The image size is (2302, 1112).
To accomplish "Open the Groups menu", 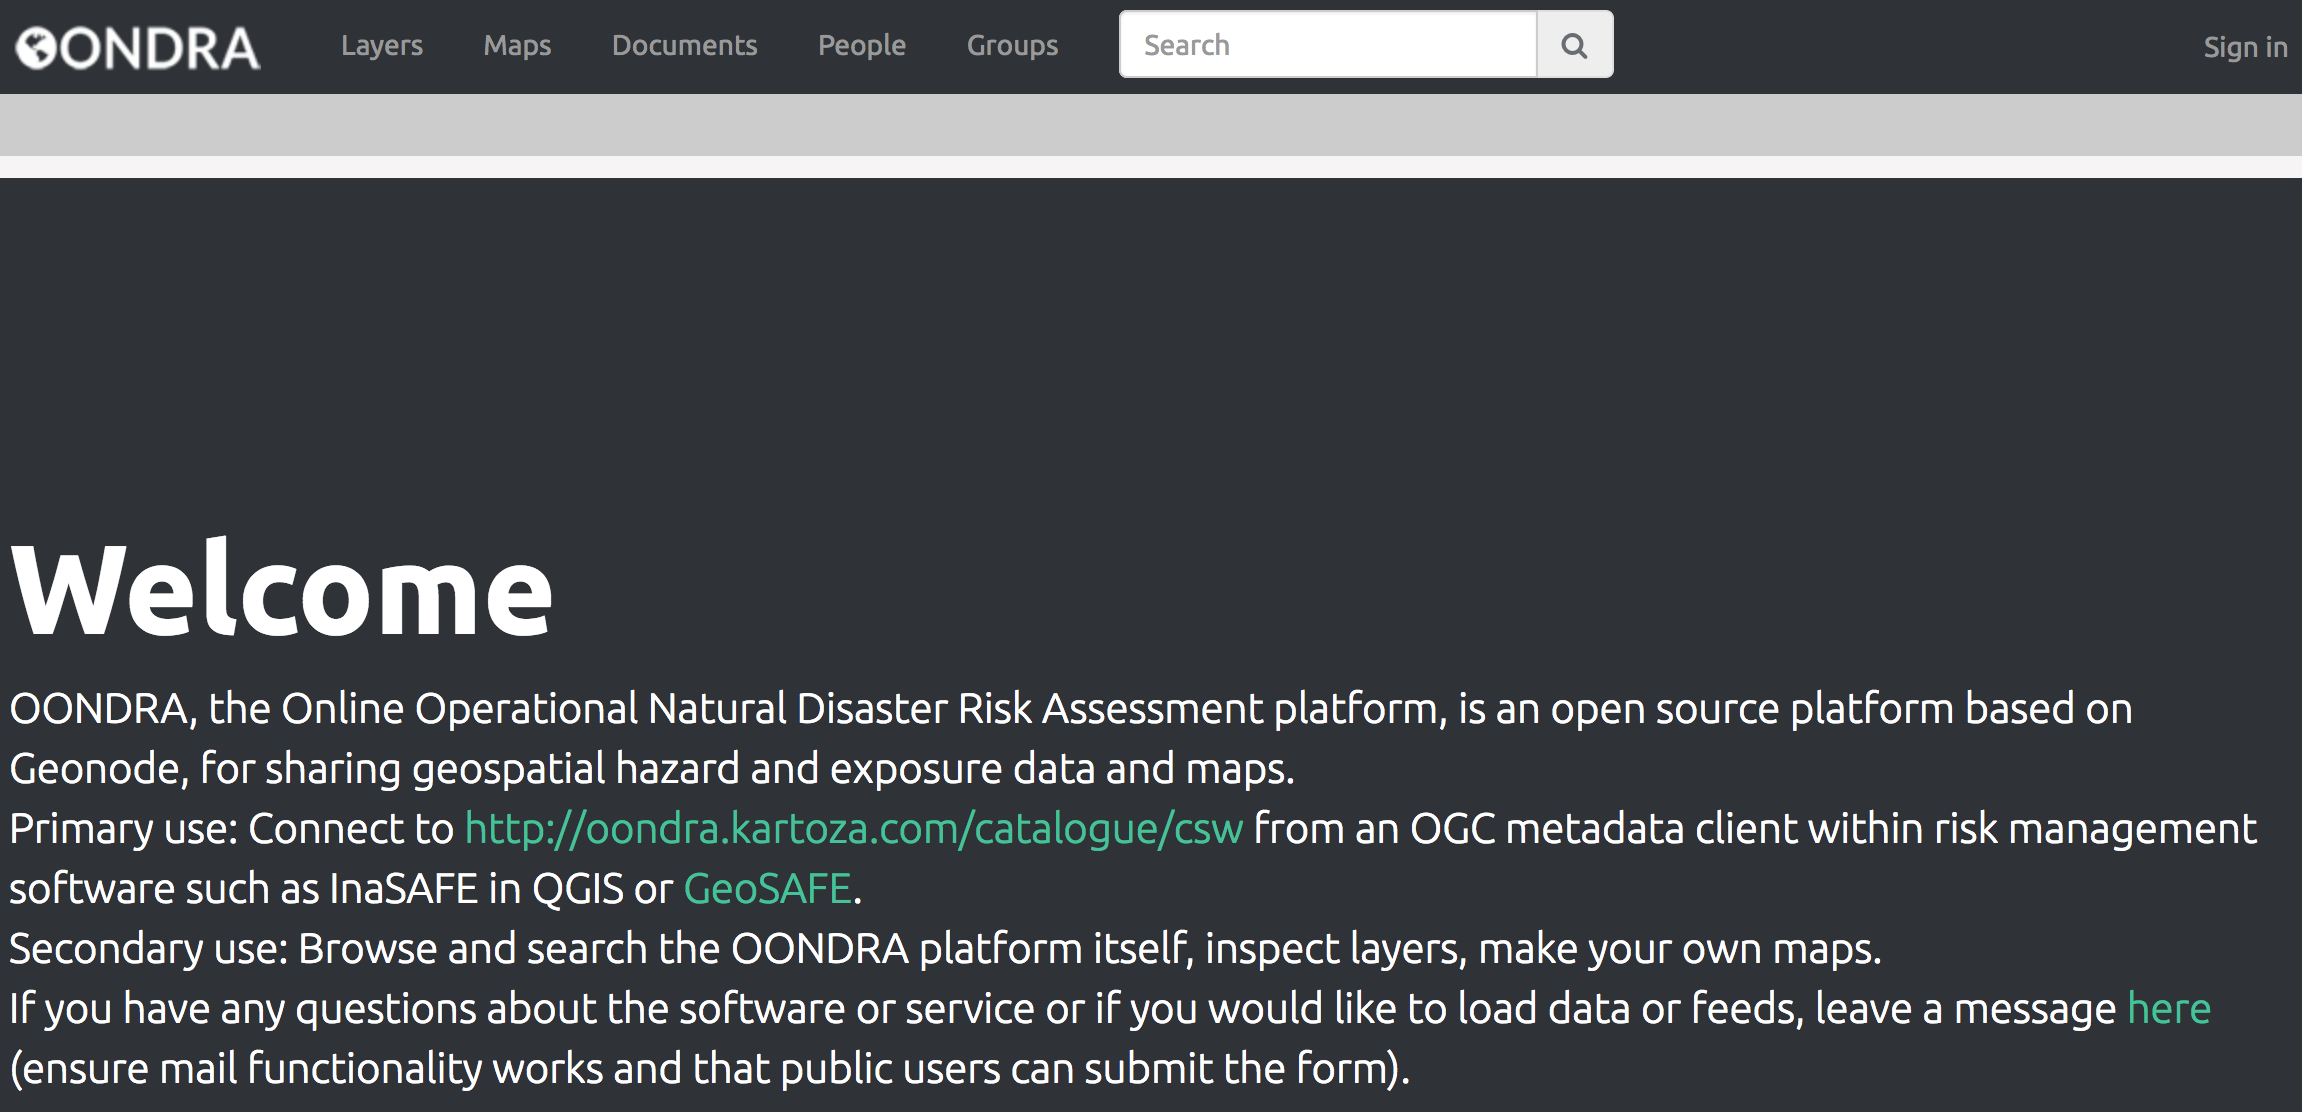I will (1012, 46).
